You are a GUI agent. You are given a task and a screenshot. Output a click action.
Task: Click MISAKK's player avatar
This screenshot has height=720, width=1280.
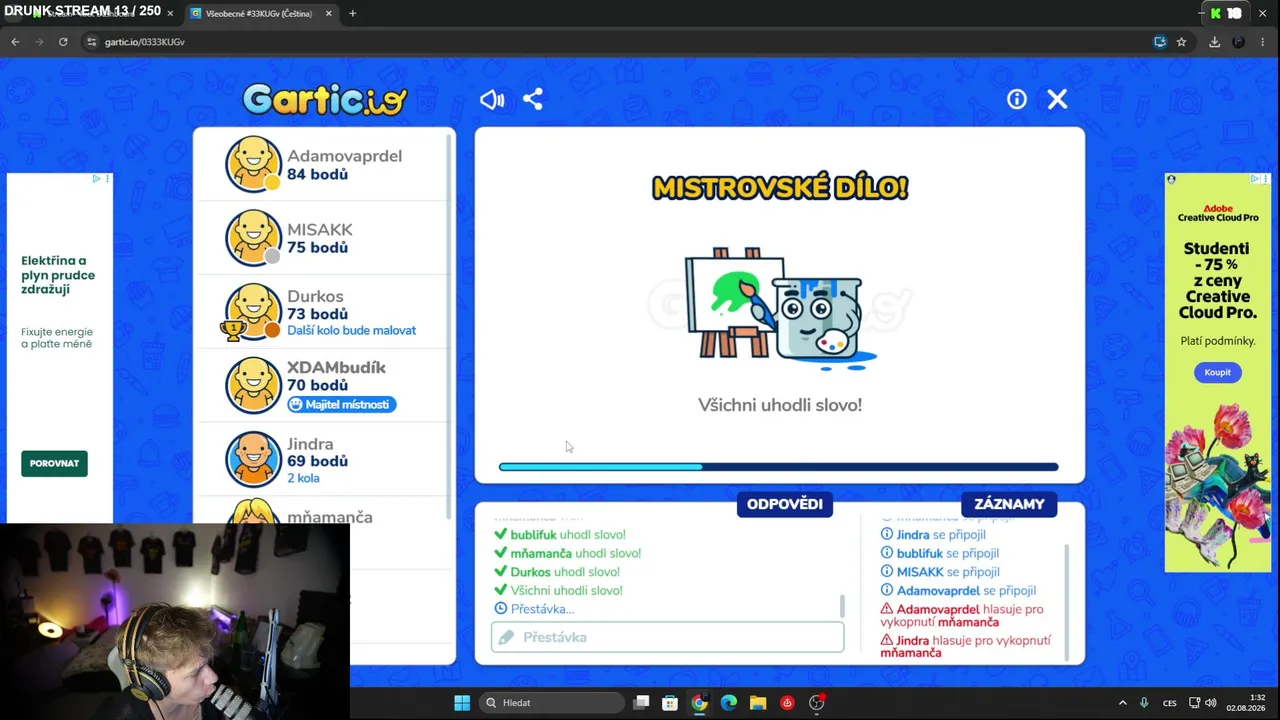(253, 238)
